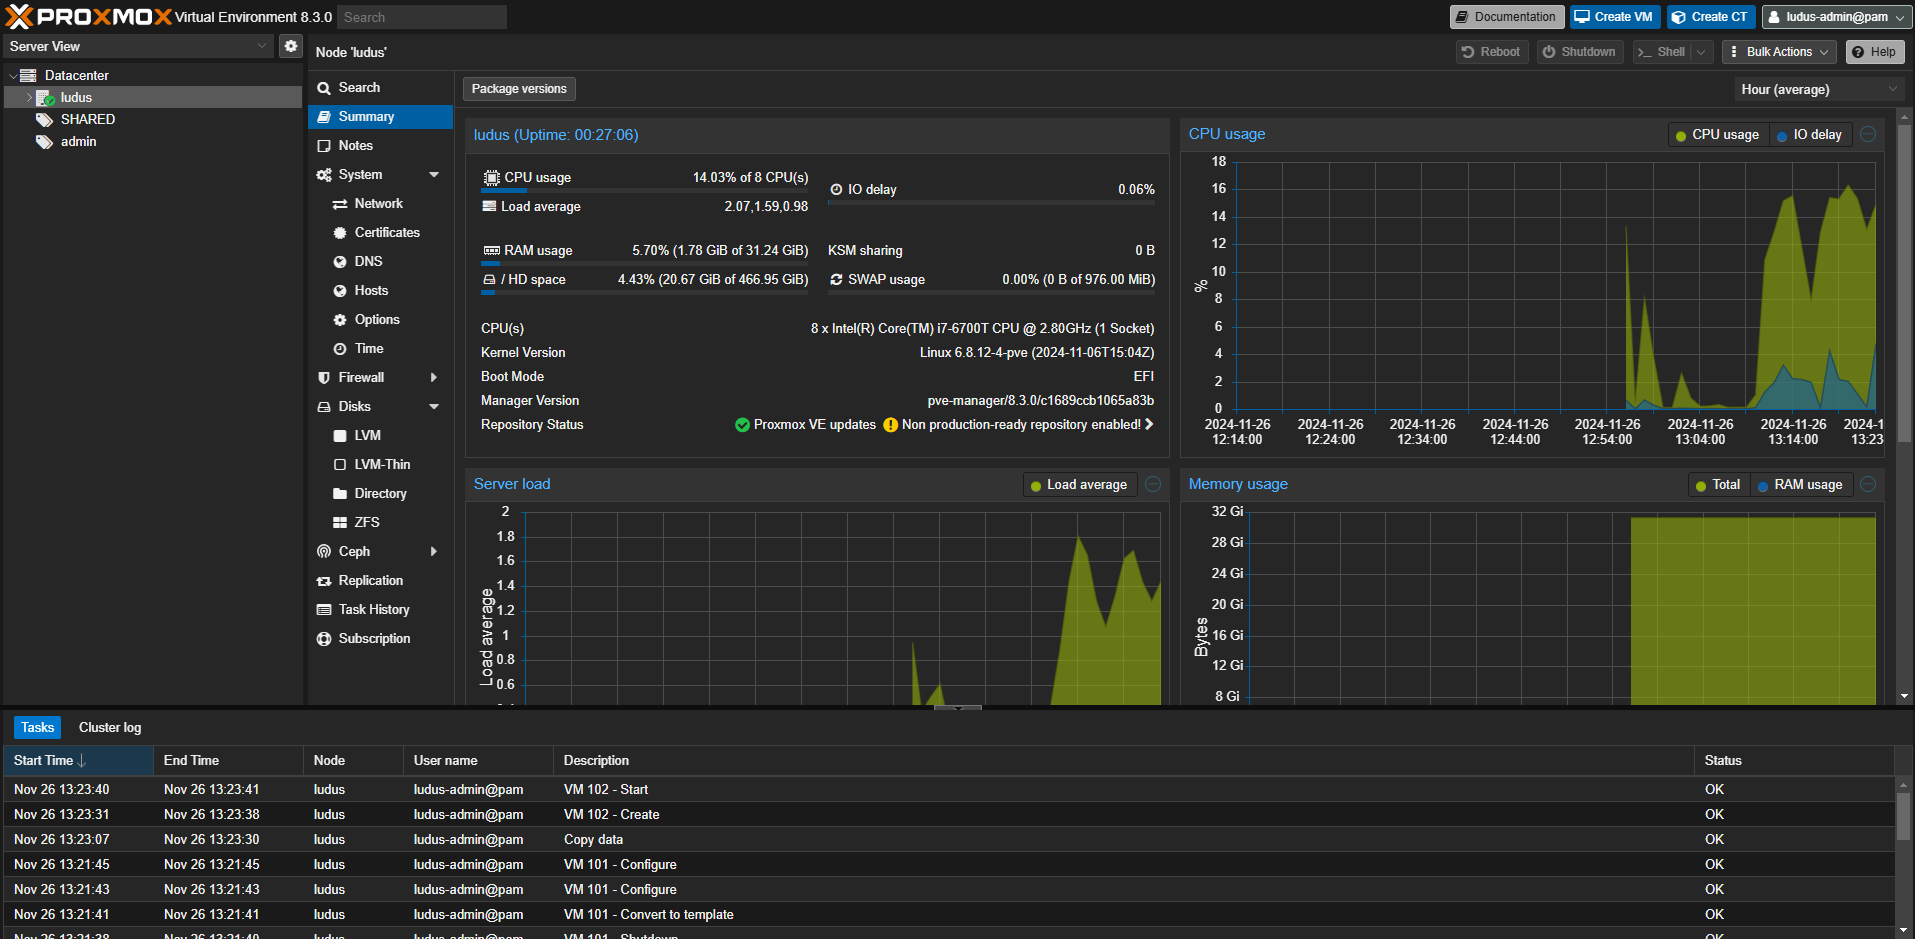Open the ZFS storage page

tap(380, 523)
